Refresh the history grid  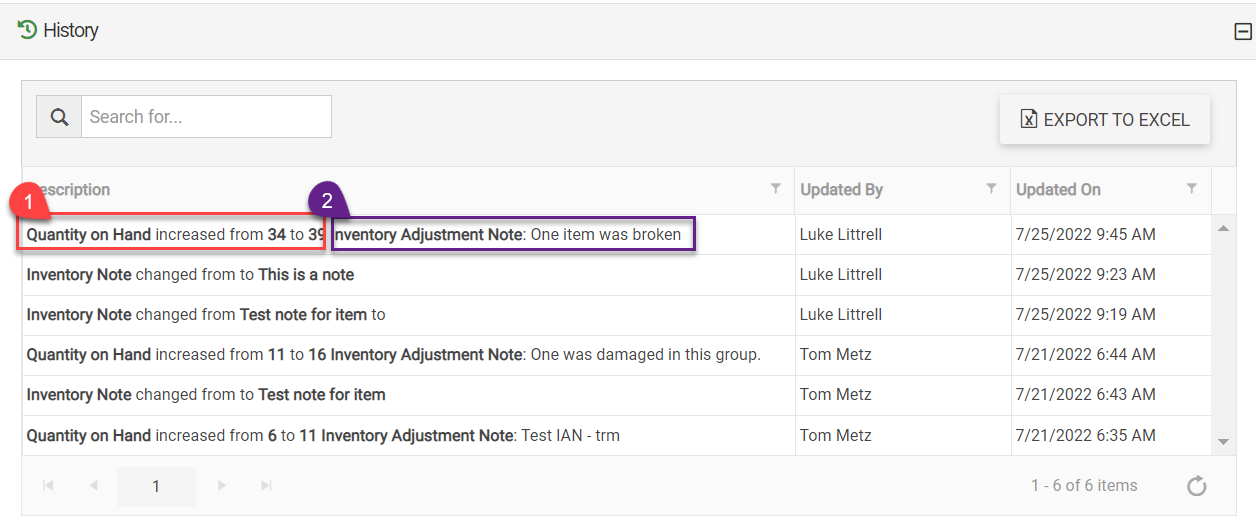coord(1196,486)
